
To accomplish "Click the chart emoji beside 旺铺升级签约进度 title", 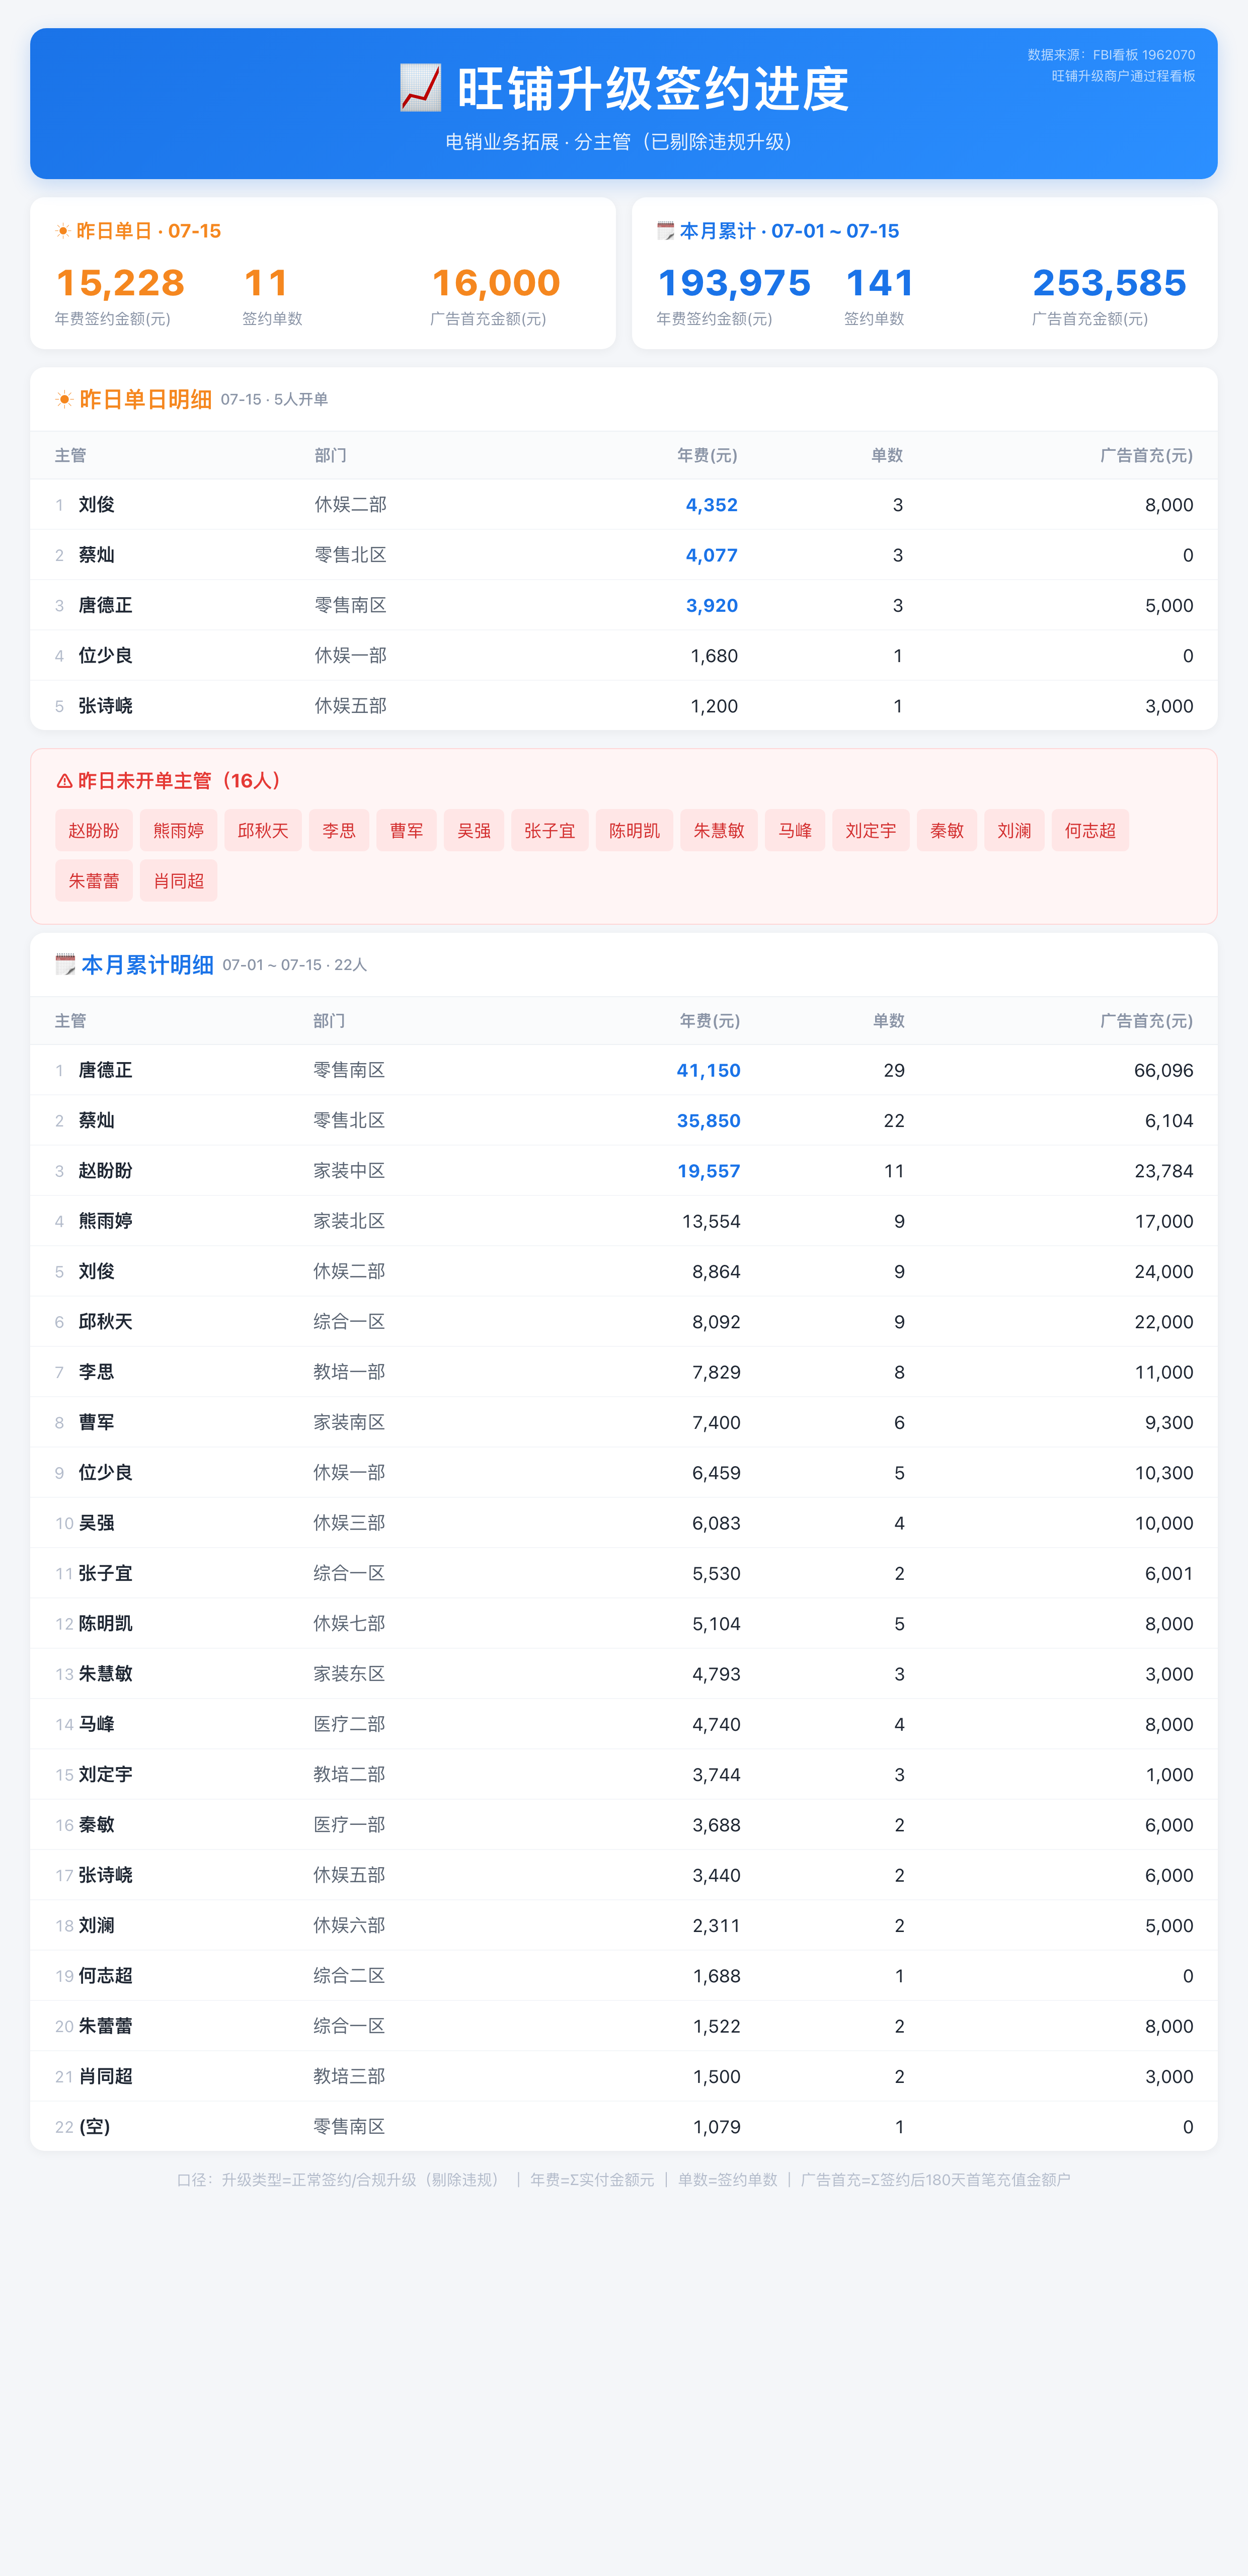I will click(420, 88).
